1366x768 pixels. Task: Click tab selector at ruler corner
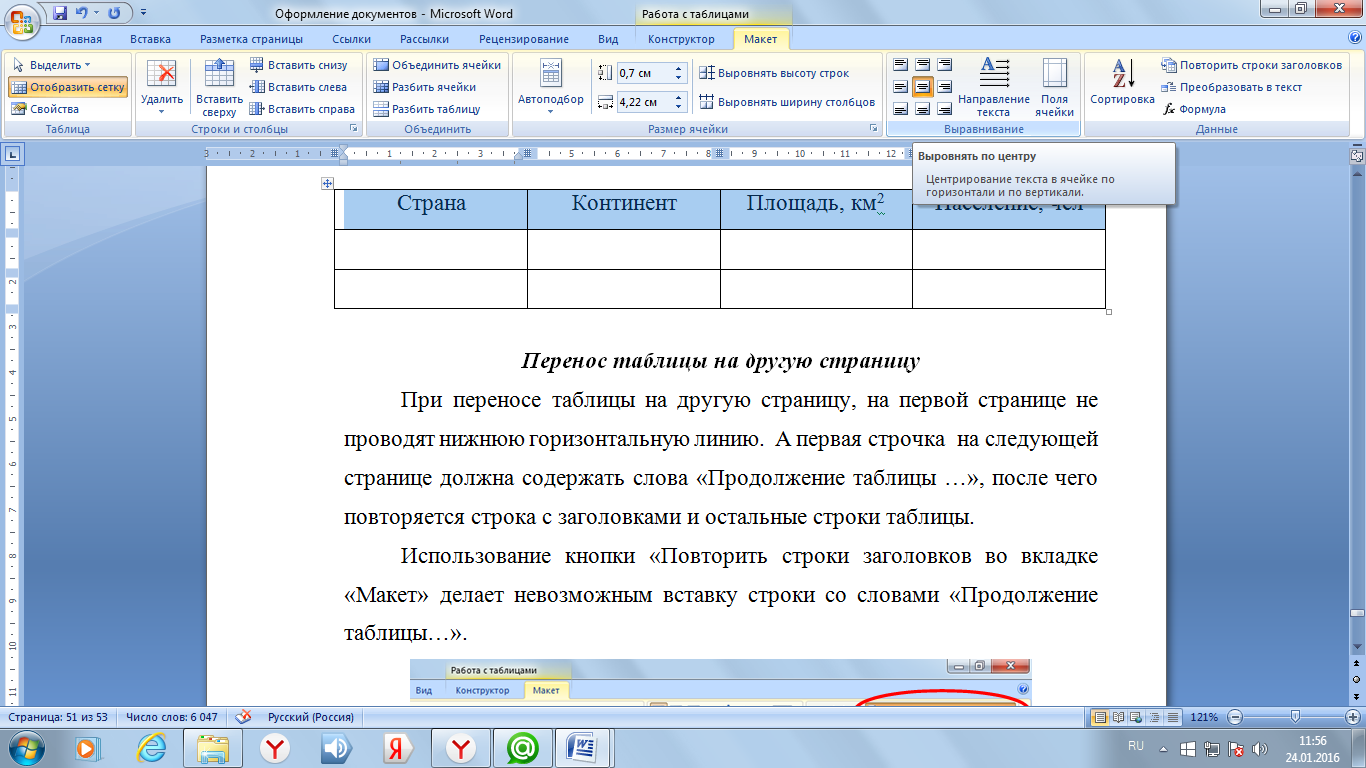pyautogui.click(x=13, y=154)
